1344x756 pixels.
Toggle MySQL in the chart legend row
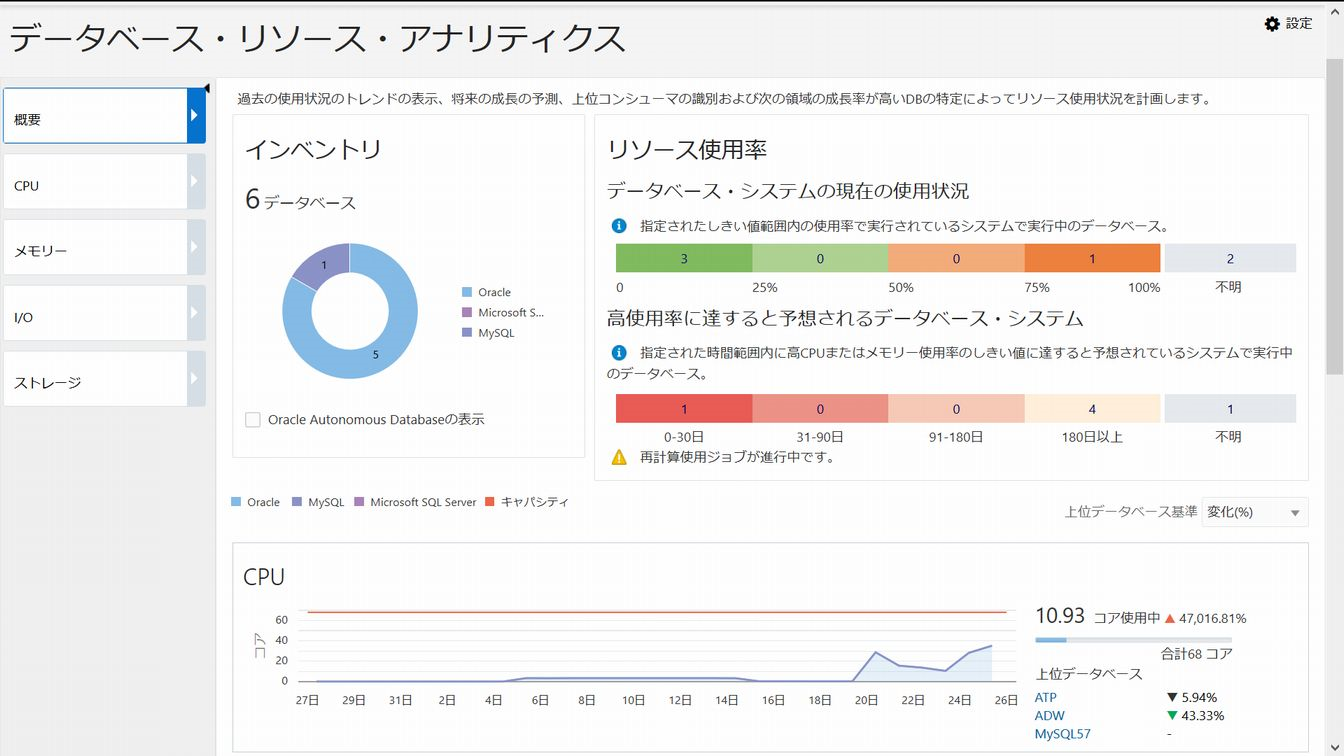click(x=318, y=502)
